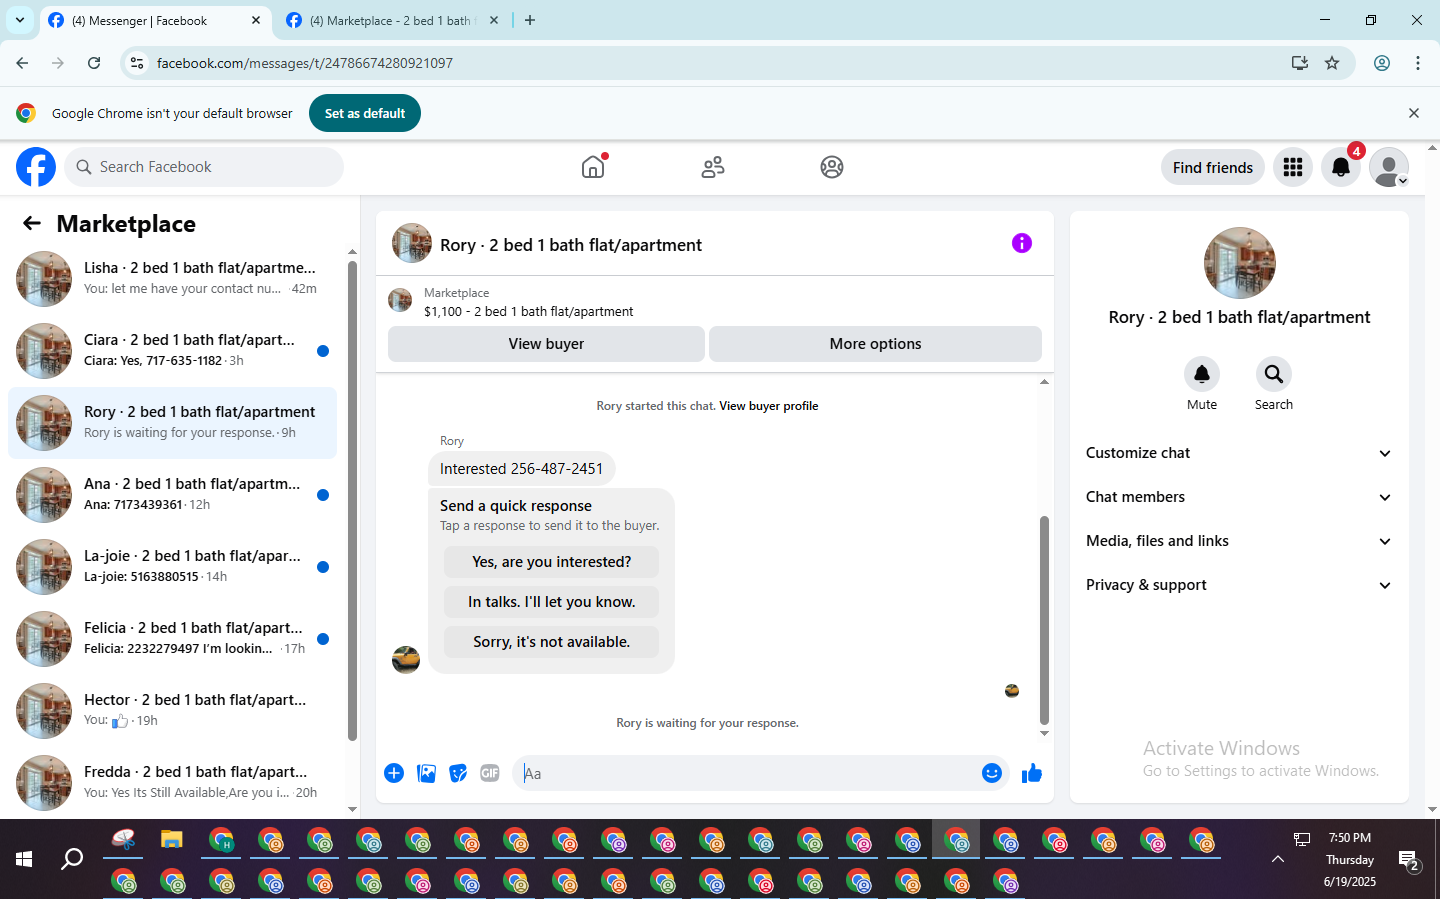Send a thumbs-up like

click(1032, 773)
